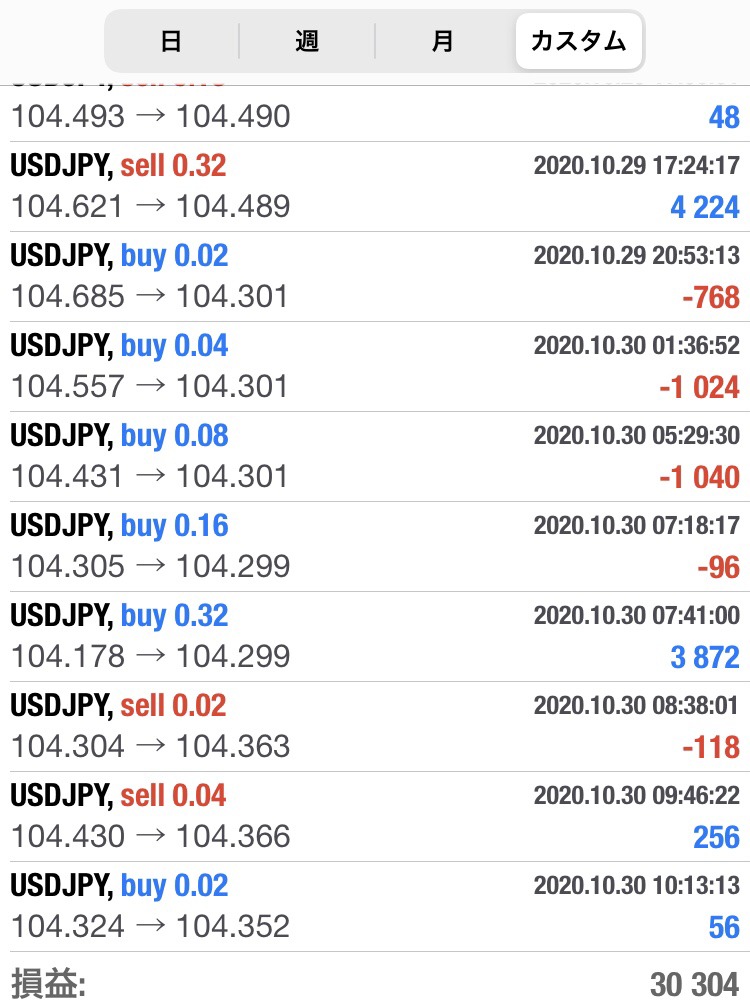The height and width of the screenshot is (1007, 750).
Task: Tap the USDJPY sell 0.04 trade entry
Action: [x=375, y=816]
